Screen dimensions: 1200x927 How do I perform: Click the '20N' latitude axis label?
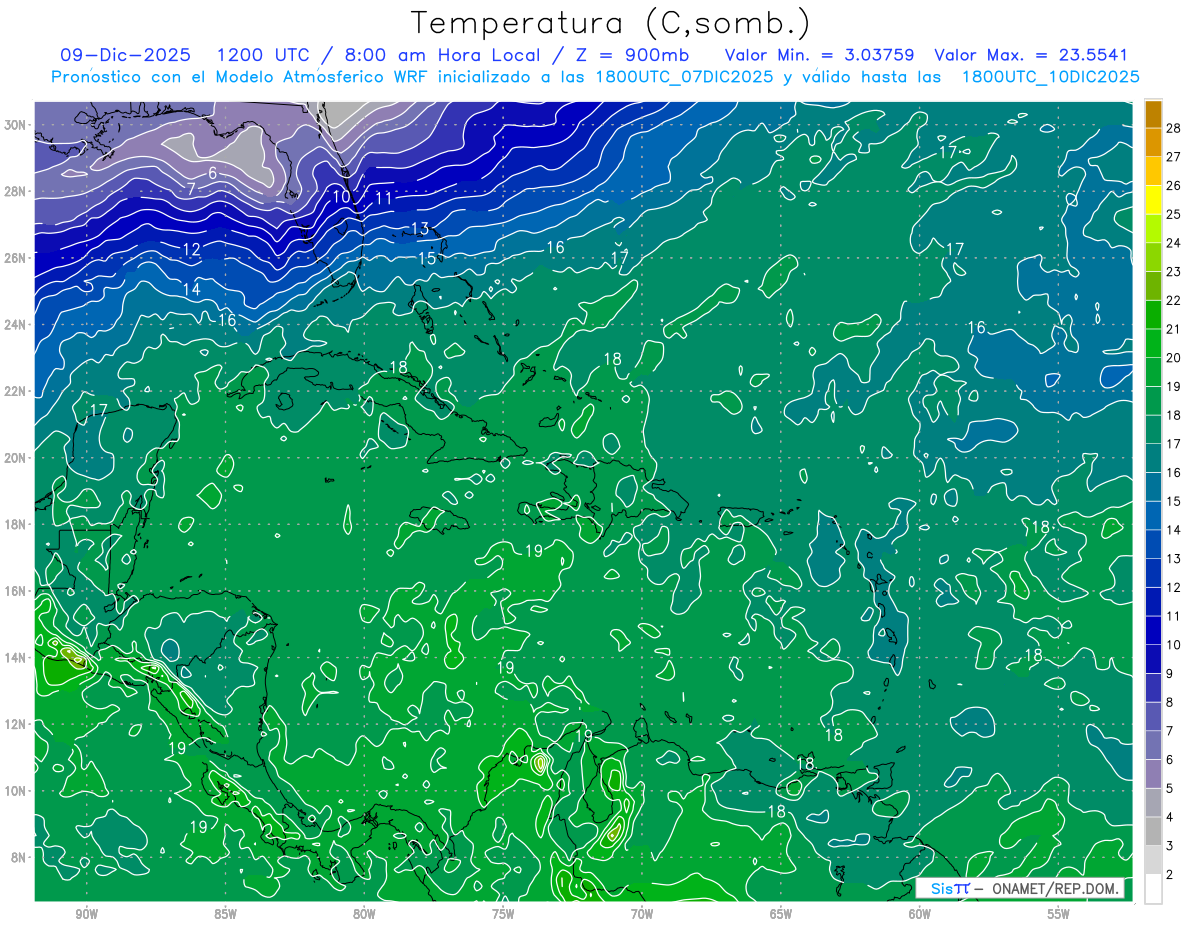click(16, 458)
